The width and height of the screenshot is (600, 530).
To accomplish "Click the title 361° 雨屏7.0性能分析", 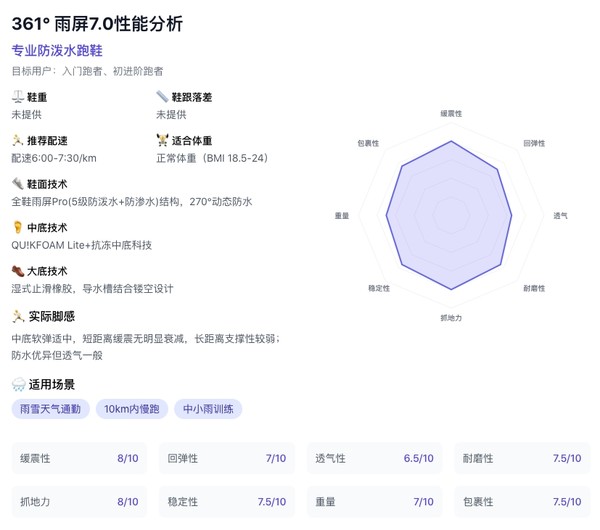I will [97, 24].
